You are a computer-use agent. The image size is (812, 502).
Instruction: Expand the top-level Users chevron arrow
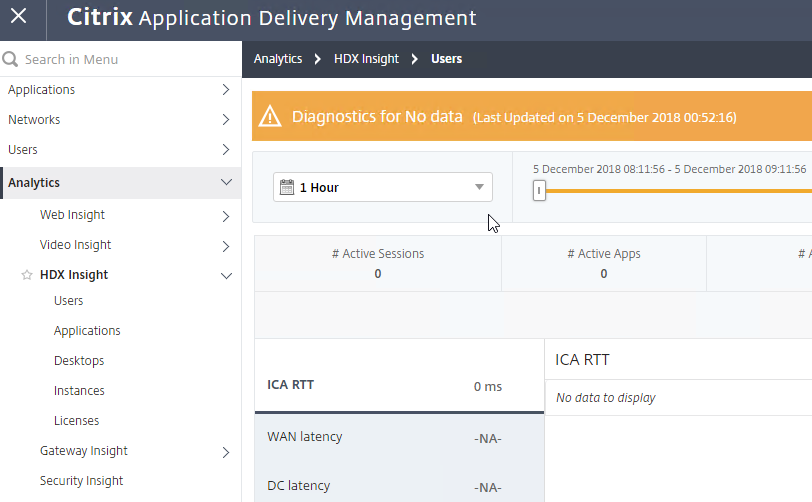click(x=226, y=150)
